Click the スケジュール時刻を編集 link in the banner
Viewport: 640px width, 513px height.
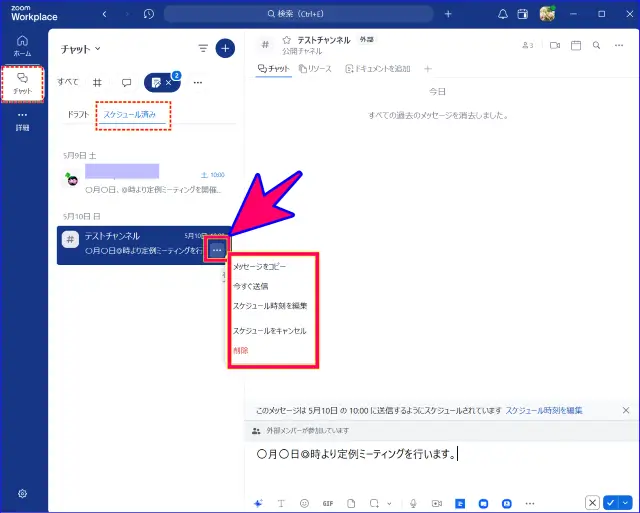(x=544, y=410)
